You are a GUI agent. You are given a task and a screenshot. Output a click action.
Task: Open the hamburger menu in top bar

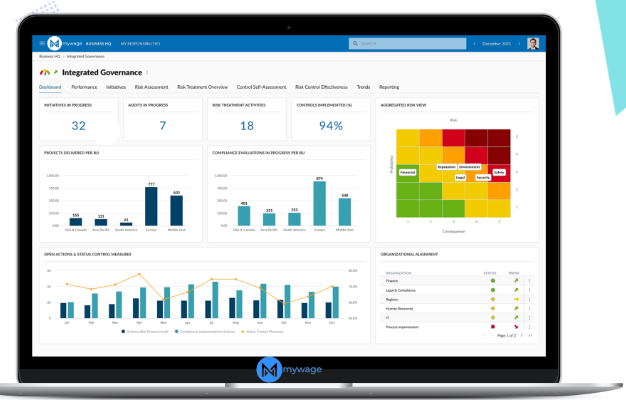point(41,44)
